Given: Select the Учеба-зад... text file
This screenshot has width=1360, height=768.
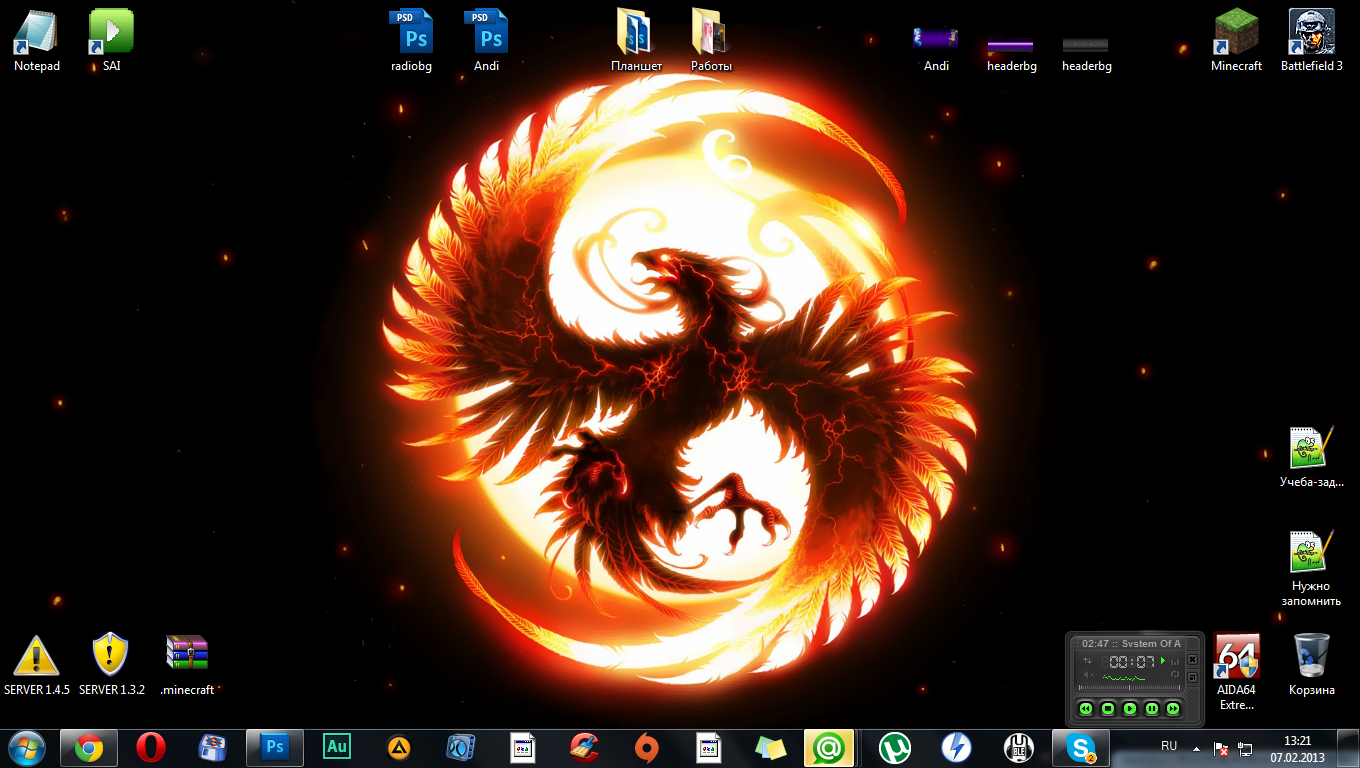Looking at the screenshot, I should click(x=1311, y=456).
